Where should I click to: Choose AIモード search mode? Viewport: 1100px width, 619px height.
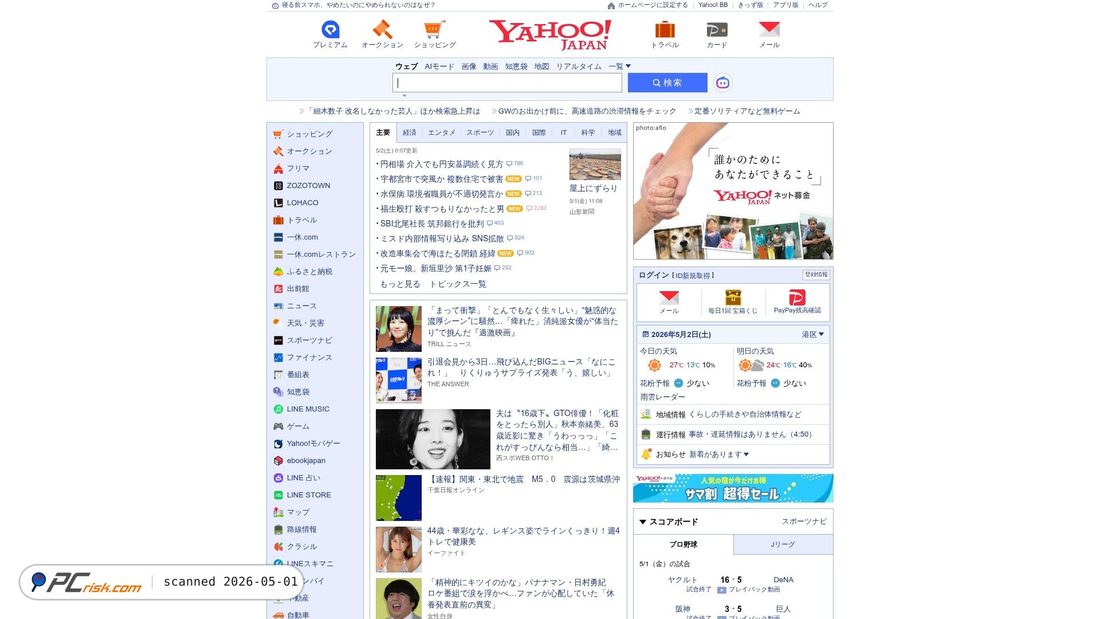pos(439,66)
